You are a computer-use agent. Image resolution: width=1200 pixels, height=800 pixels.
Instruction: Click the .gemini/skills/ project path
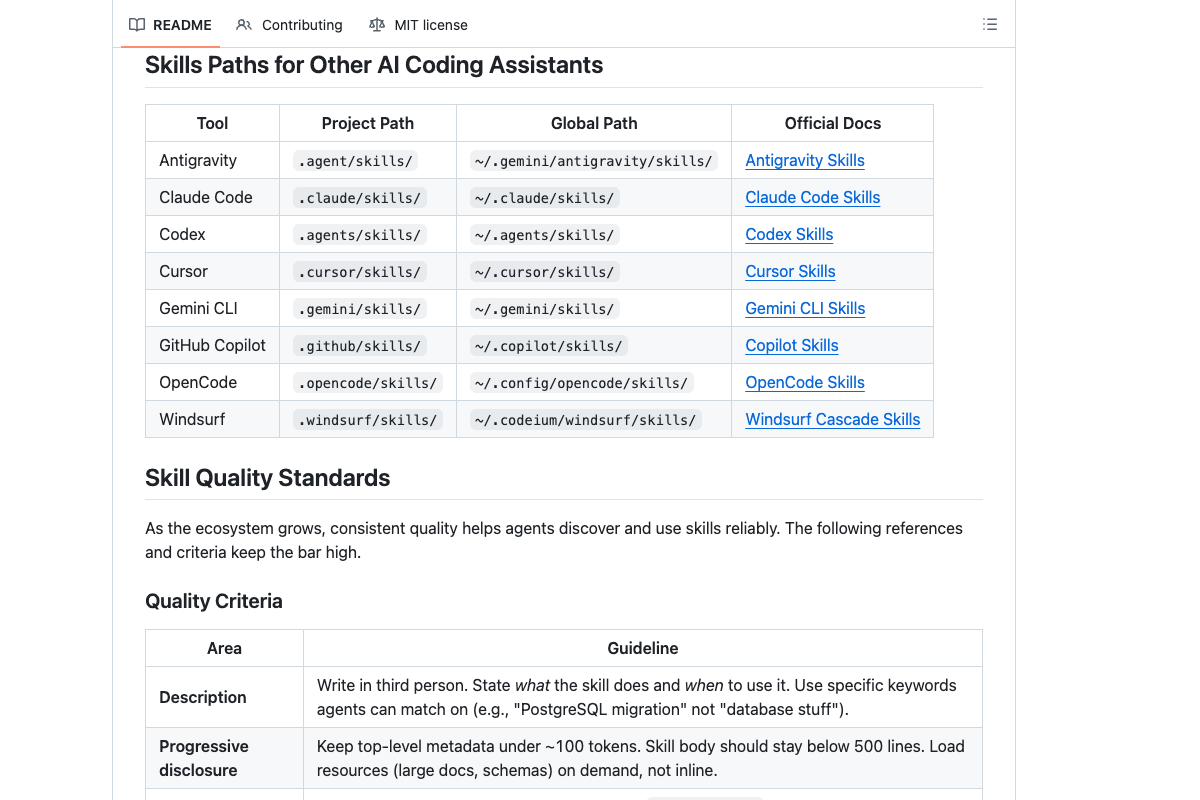(x=360, y=309)
